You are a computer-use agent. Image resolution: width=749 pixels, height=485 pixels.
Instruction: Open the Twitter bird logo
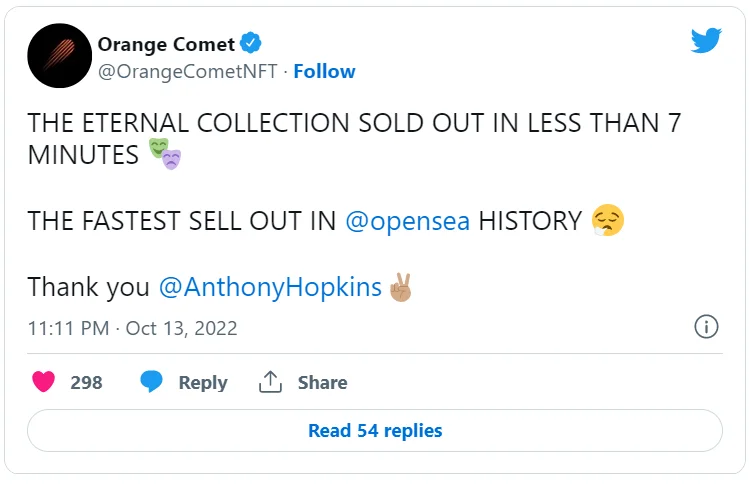click(706, 41)
